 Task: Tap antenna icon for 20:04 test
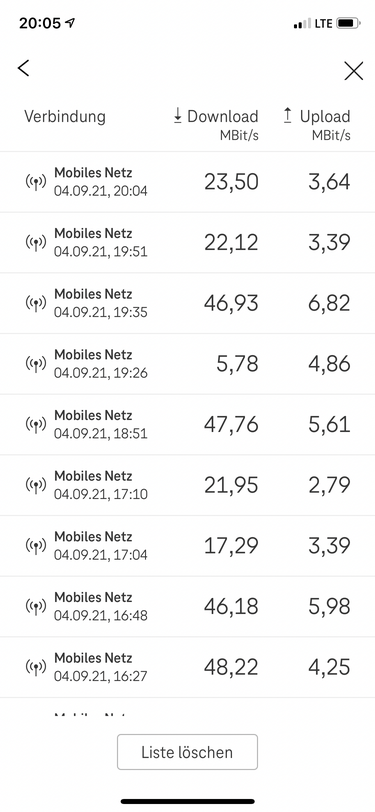(36, 182)
